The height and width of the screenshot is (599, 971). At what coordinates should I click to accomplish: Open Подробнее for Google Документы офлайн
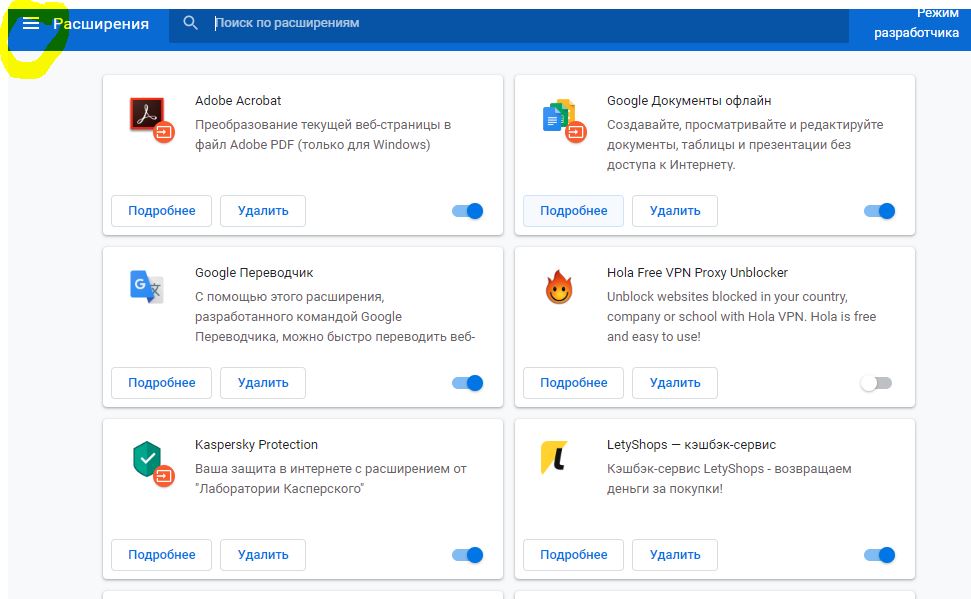click(x=573, y=211)
